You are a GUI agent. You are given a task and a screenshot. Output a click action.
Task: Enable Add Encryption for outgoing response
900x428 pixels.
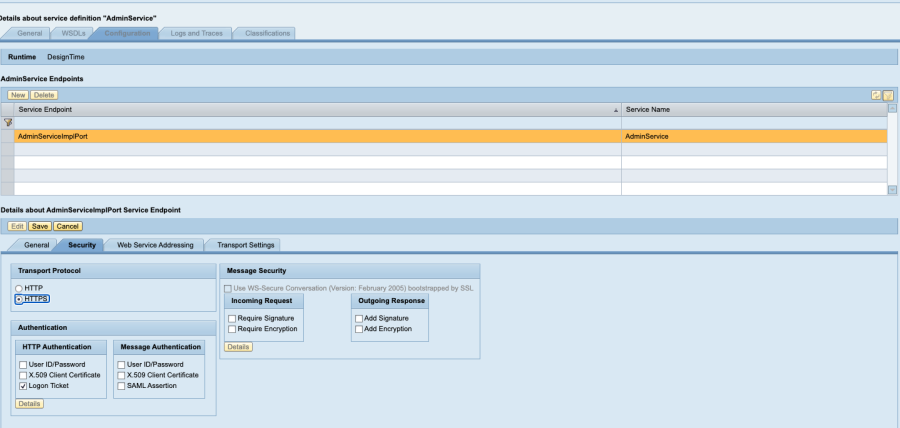358,328
